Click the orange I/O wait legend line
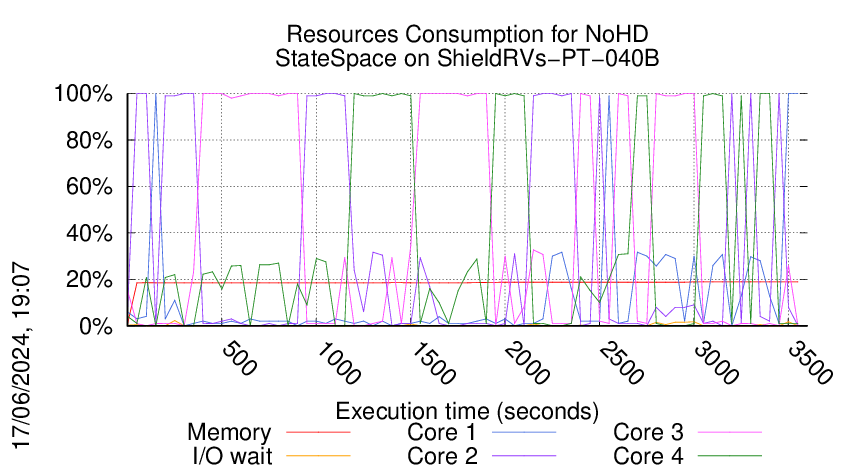Image resolution: width=850 pixels, height=475 pixels. click(x=318, y=455)
